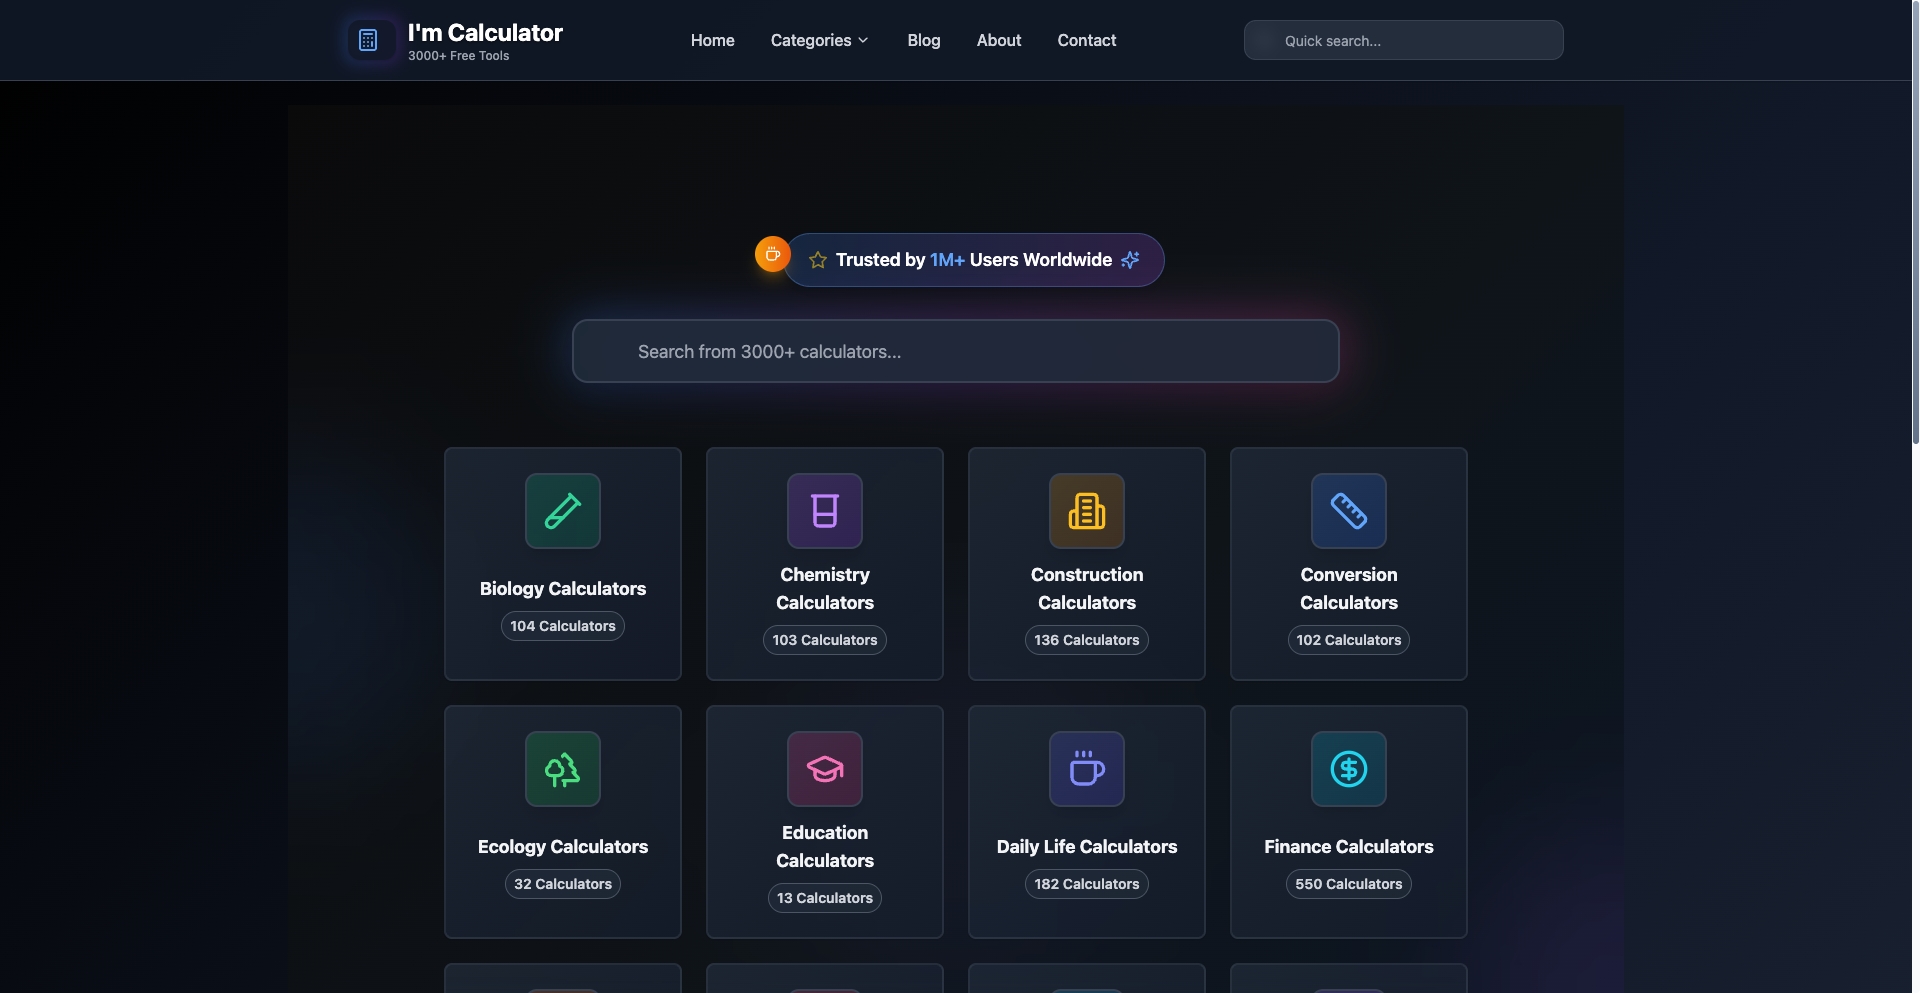This screenshot has height=993, width=1920.
Task: Click the star in the trust badge
Action: point(818,260)
